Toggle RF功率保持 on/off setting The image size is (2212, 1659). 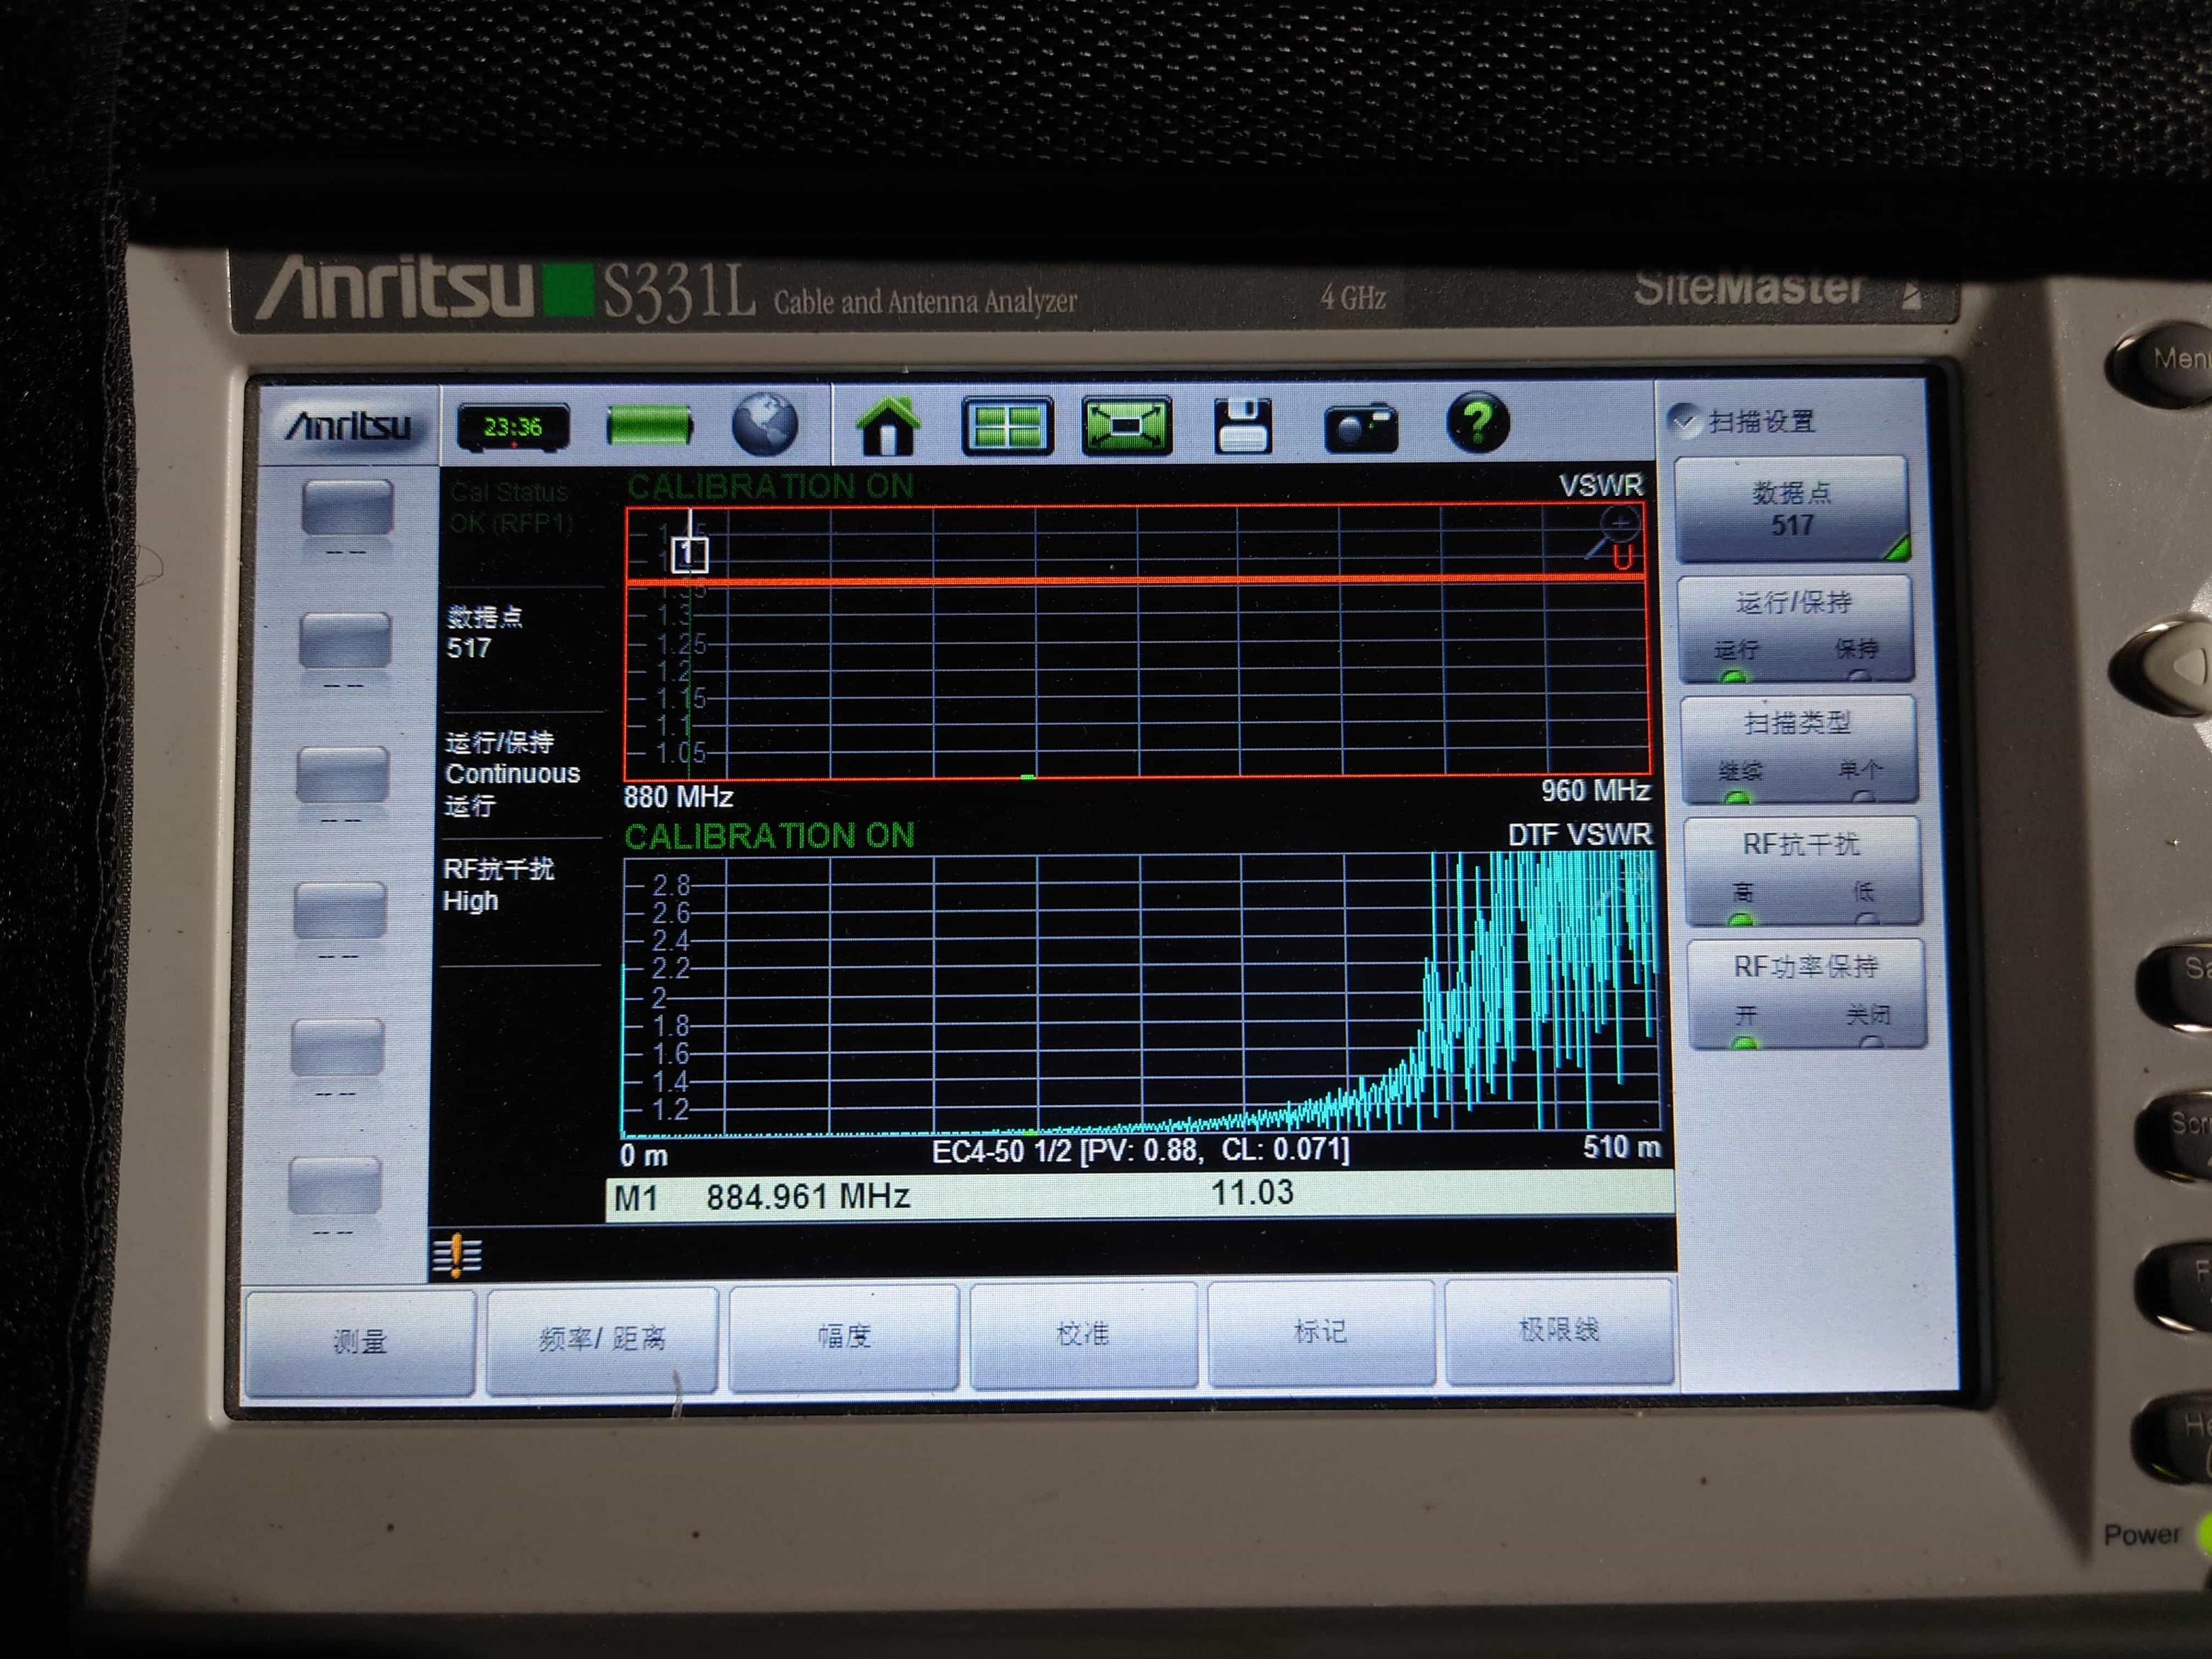pos(1806,992)
